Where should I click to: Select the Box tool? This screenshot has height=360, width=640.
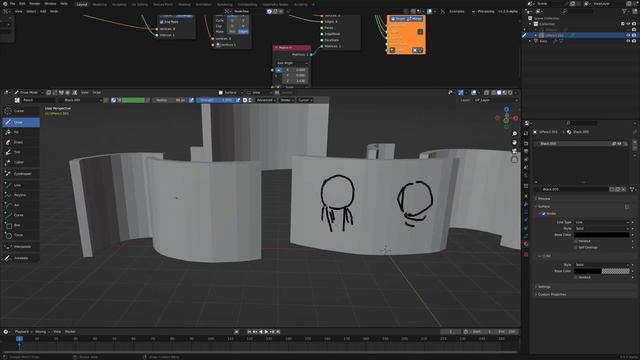click(x=21, y=225)
